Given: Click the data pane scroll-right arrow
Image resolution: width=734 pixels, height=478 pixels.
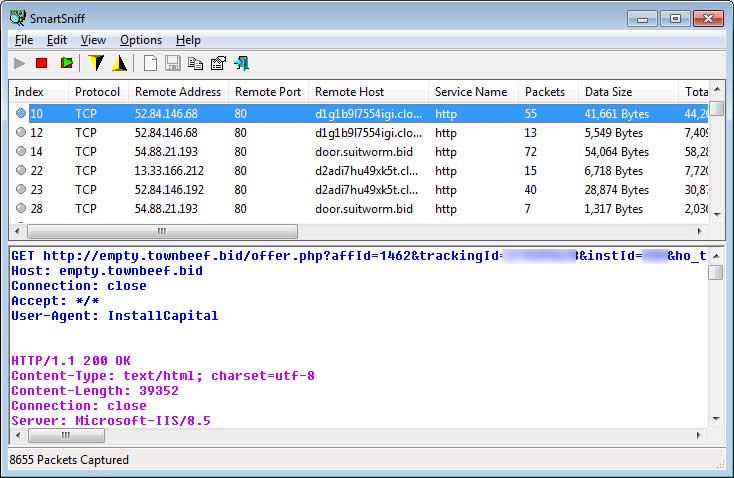Looking at the screenshot, I should [699, 436].
